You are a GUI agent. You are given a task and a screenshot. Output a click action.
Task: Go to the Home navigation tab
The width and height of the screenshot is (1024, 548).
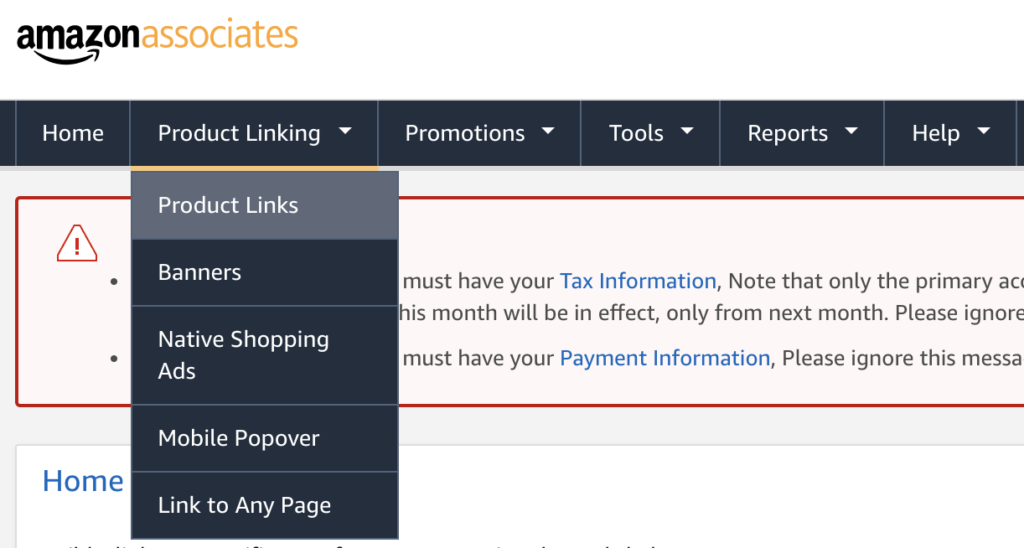tap(73, 133)
